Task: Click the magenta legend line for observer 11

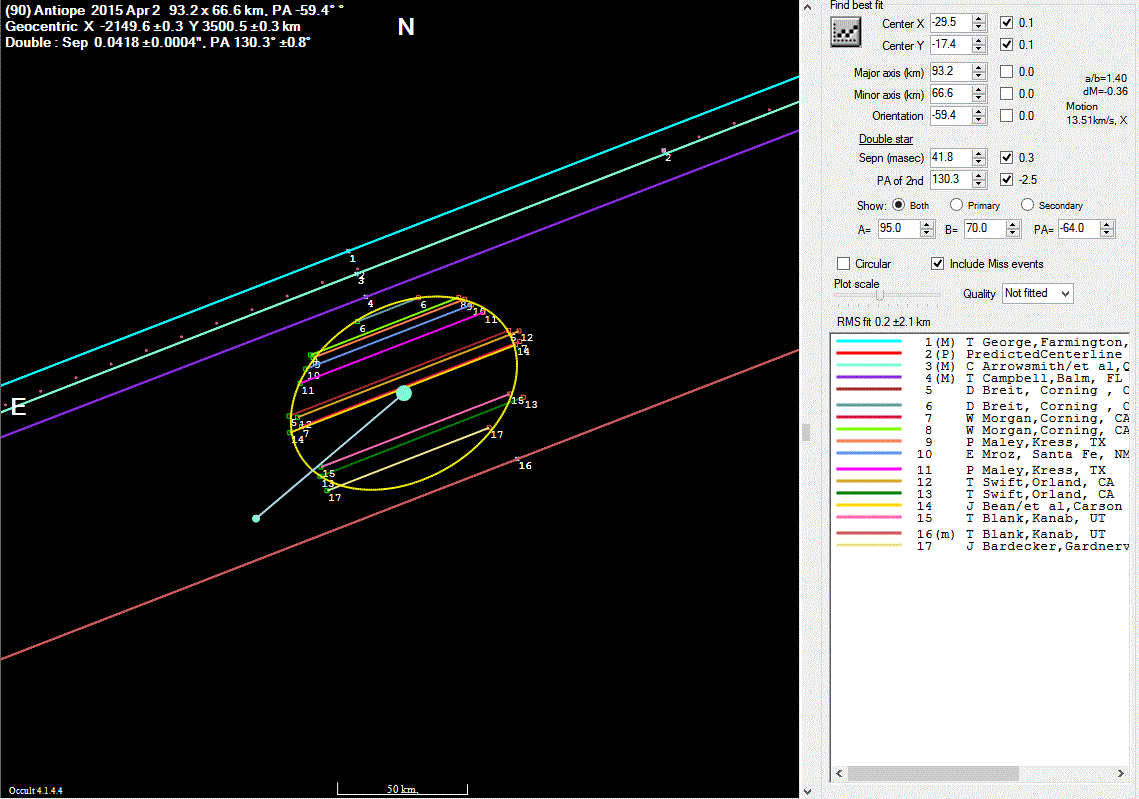Action: tap(869, 469)
